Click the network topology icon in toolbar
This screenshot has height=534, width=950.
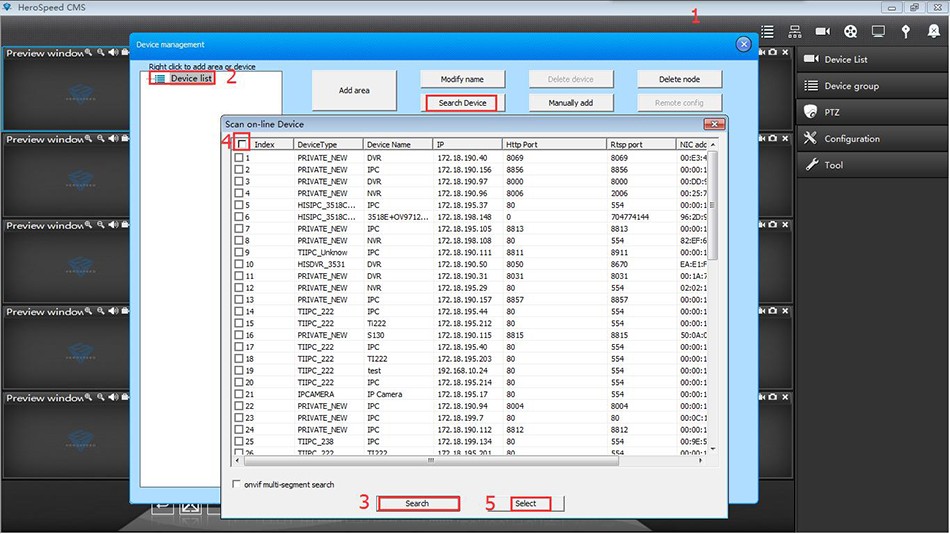pyautogui.click(x=795, y=31)
